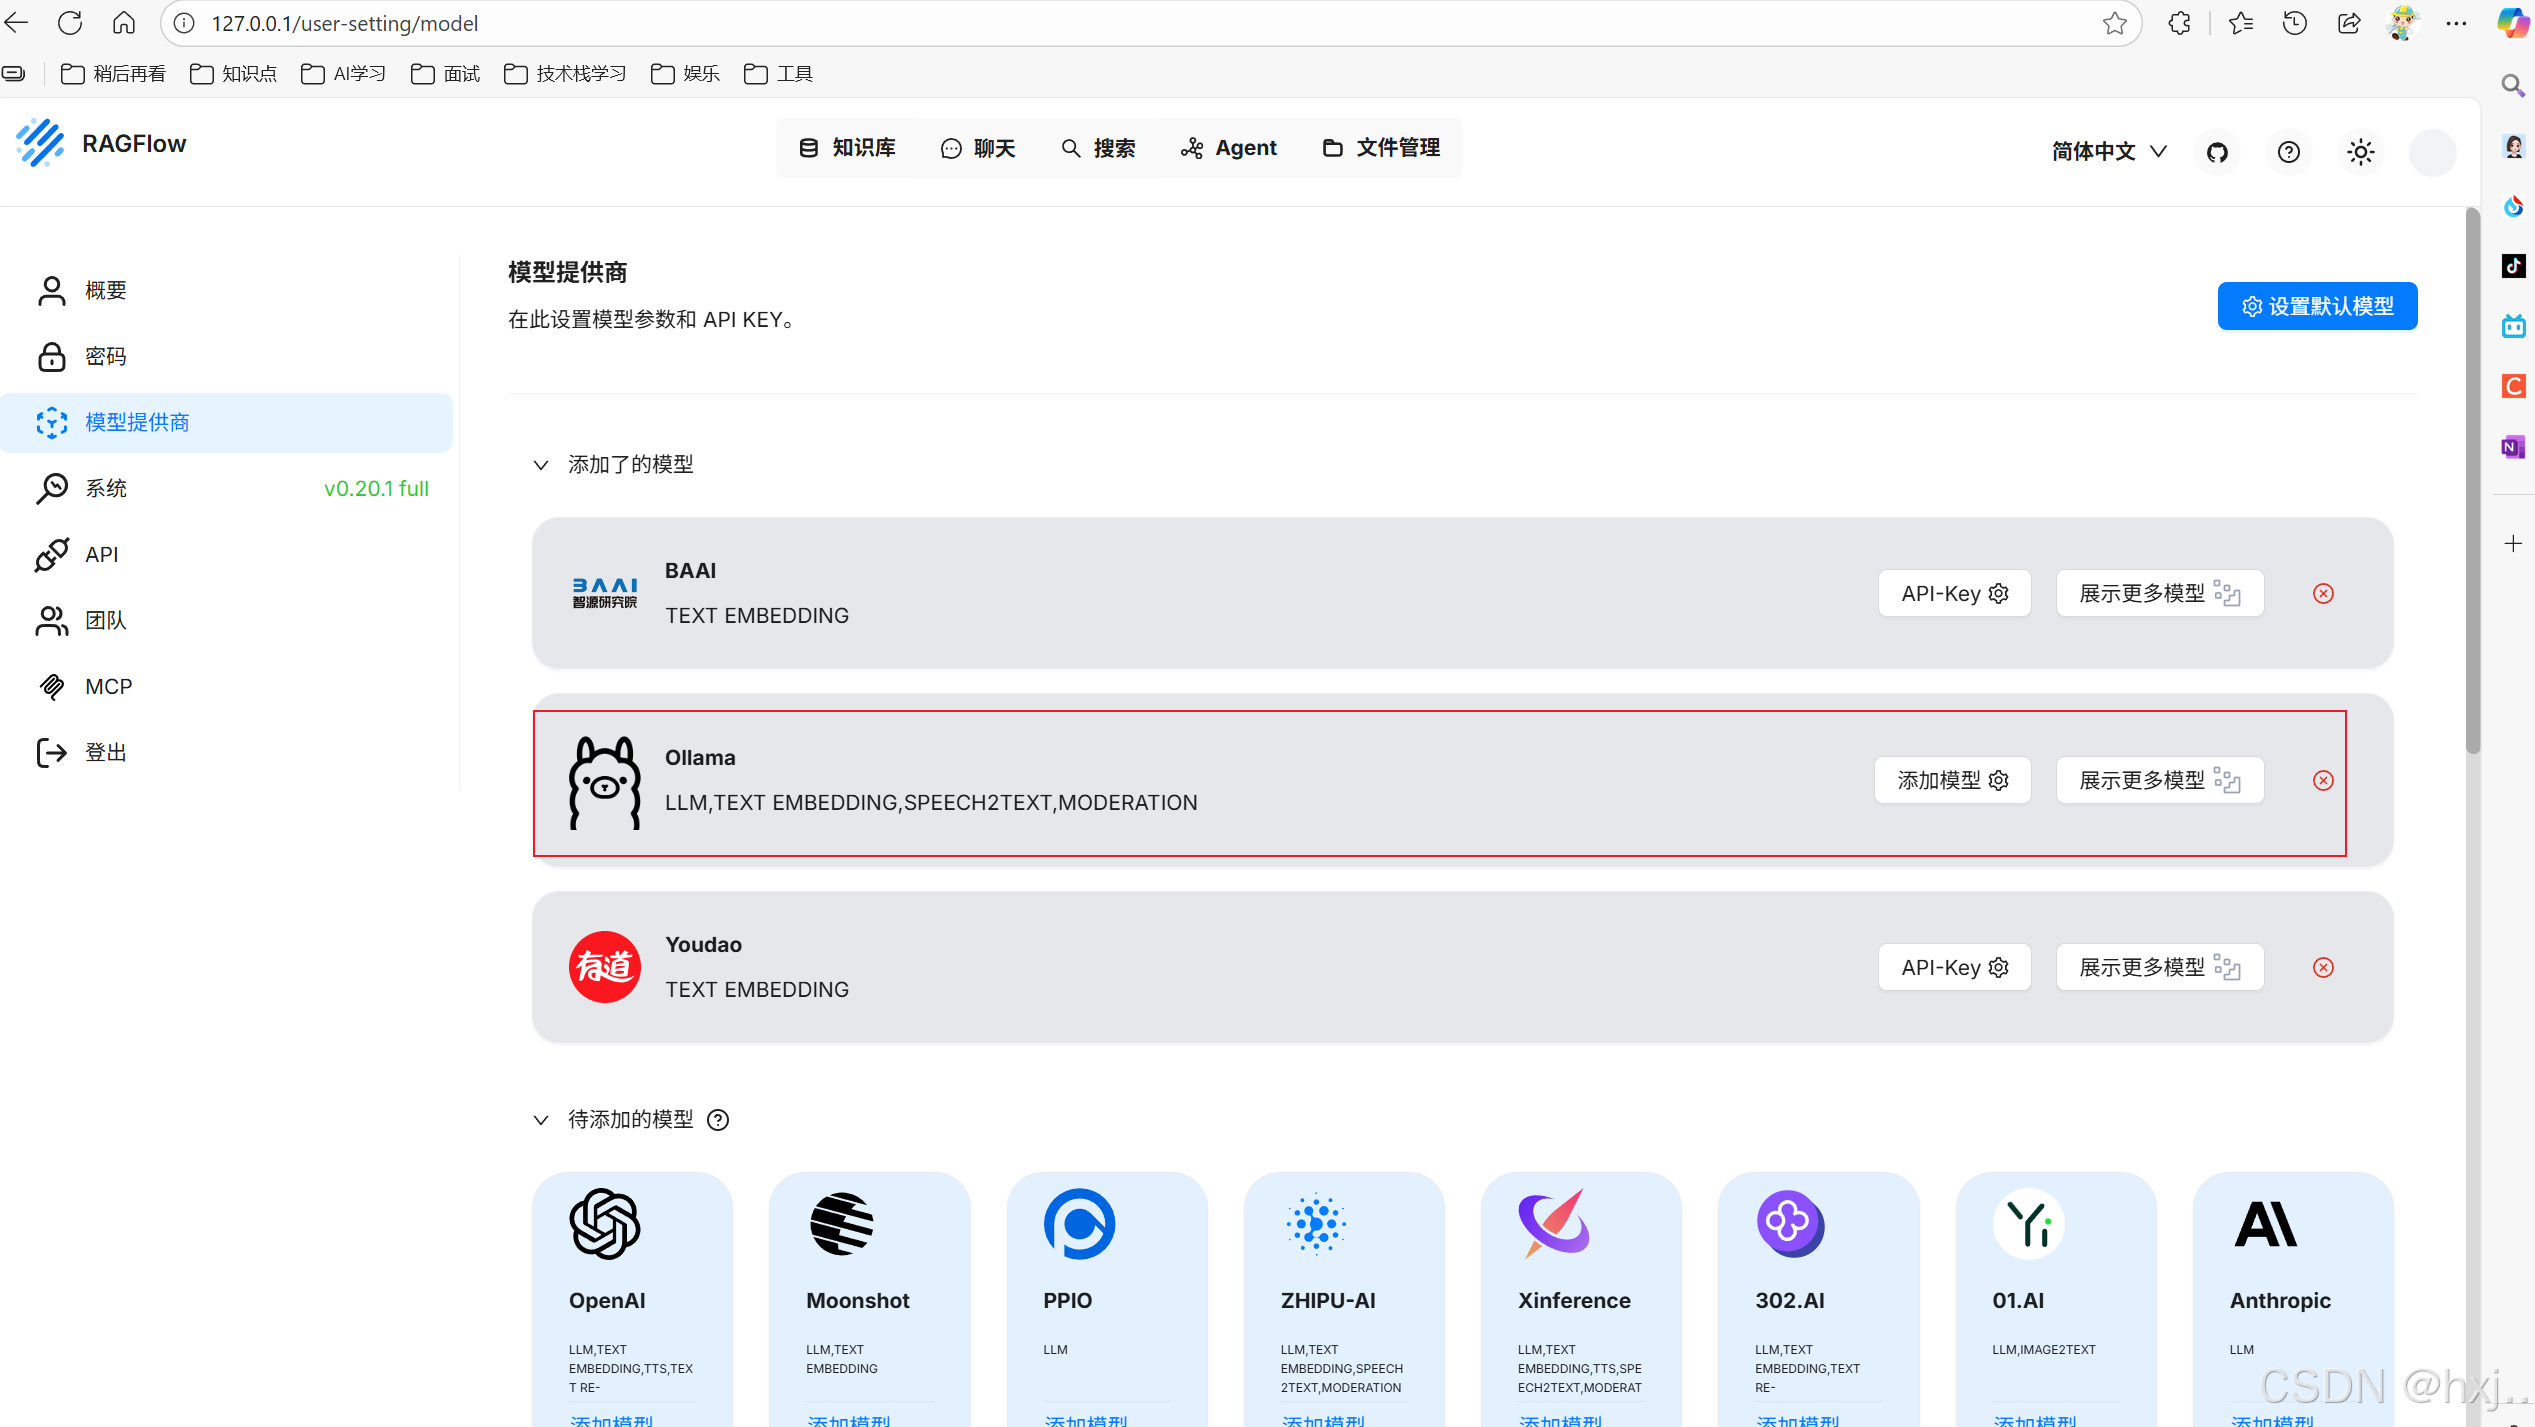Screen dimensions: 2535x1427
Task: Toggle the light/dark theme sun icon
Action: pyautogui.click(x=2361, y=152)
